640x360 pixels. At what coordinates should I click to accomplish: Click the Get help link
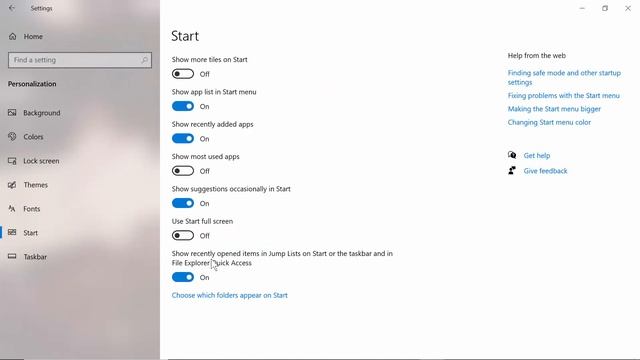537,156
